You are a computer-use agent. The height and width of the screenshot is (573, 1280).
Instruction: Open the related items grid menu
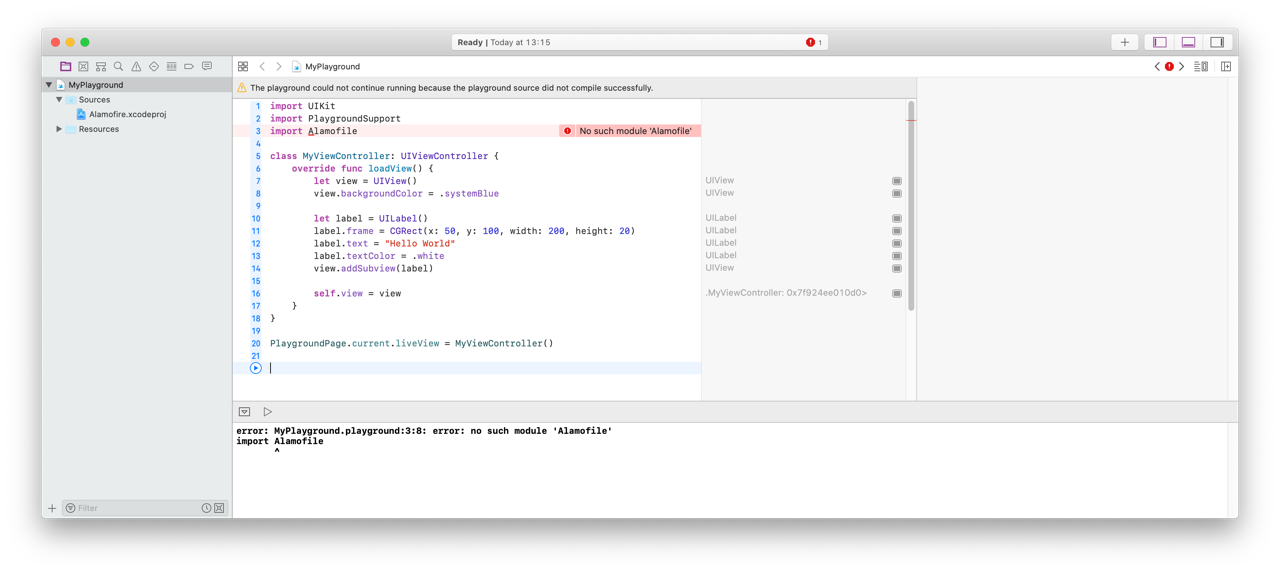243,67
